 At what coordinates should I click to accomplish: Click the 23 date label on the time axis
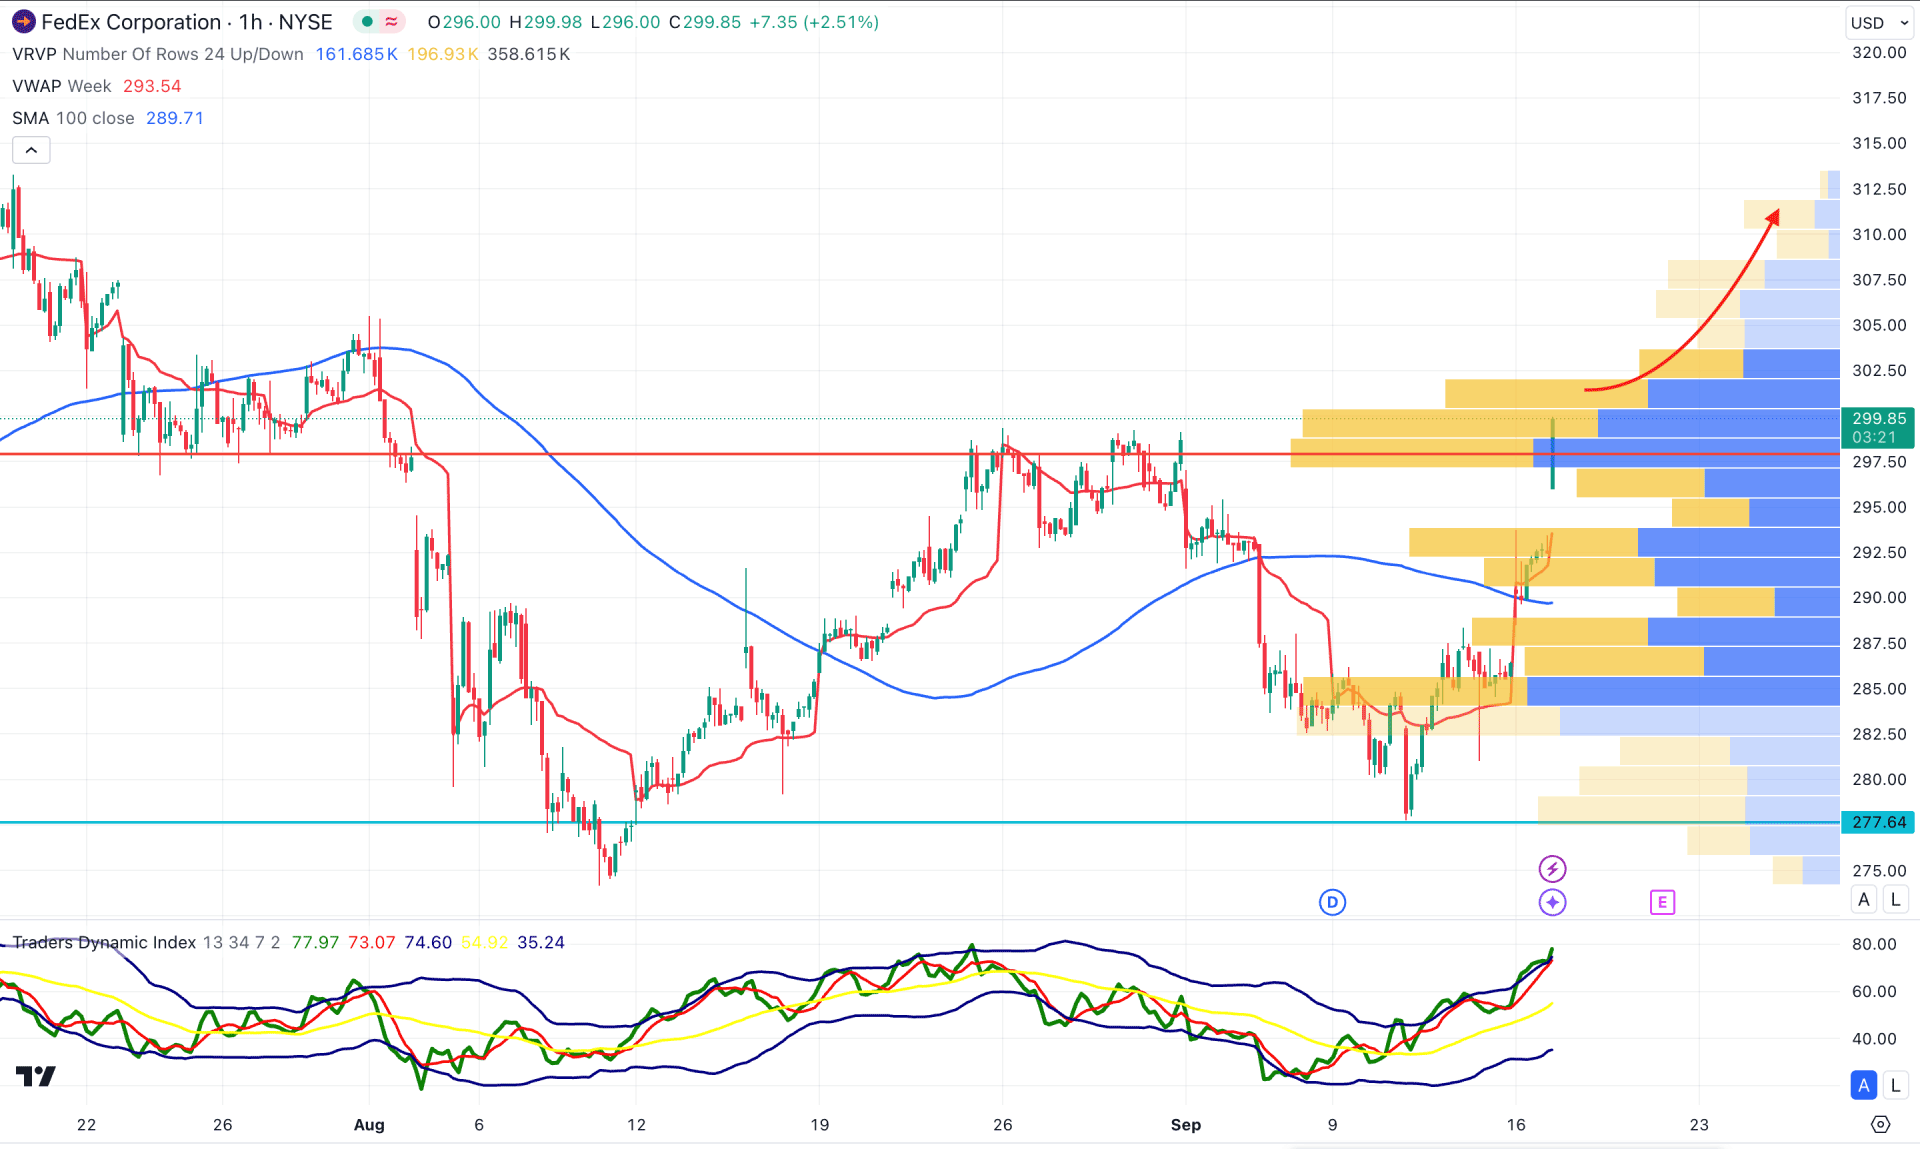(x=1699, y=1124)
